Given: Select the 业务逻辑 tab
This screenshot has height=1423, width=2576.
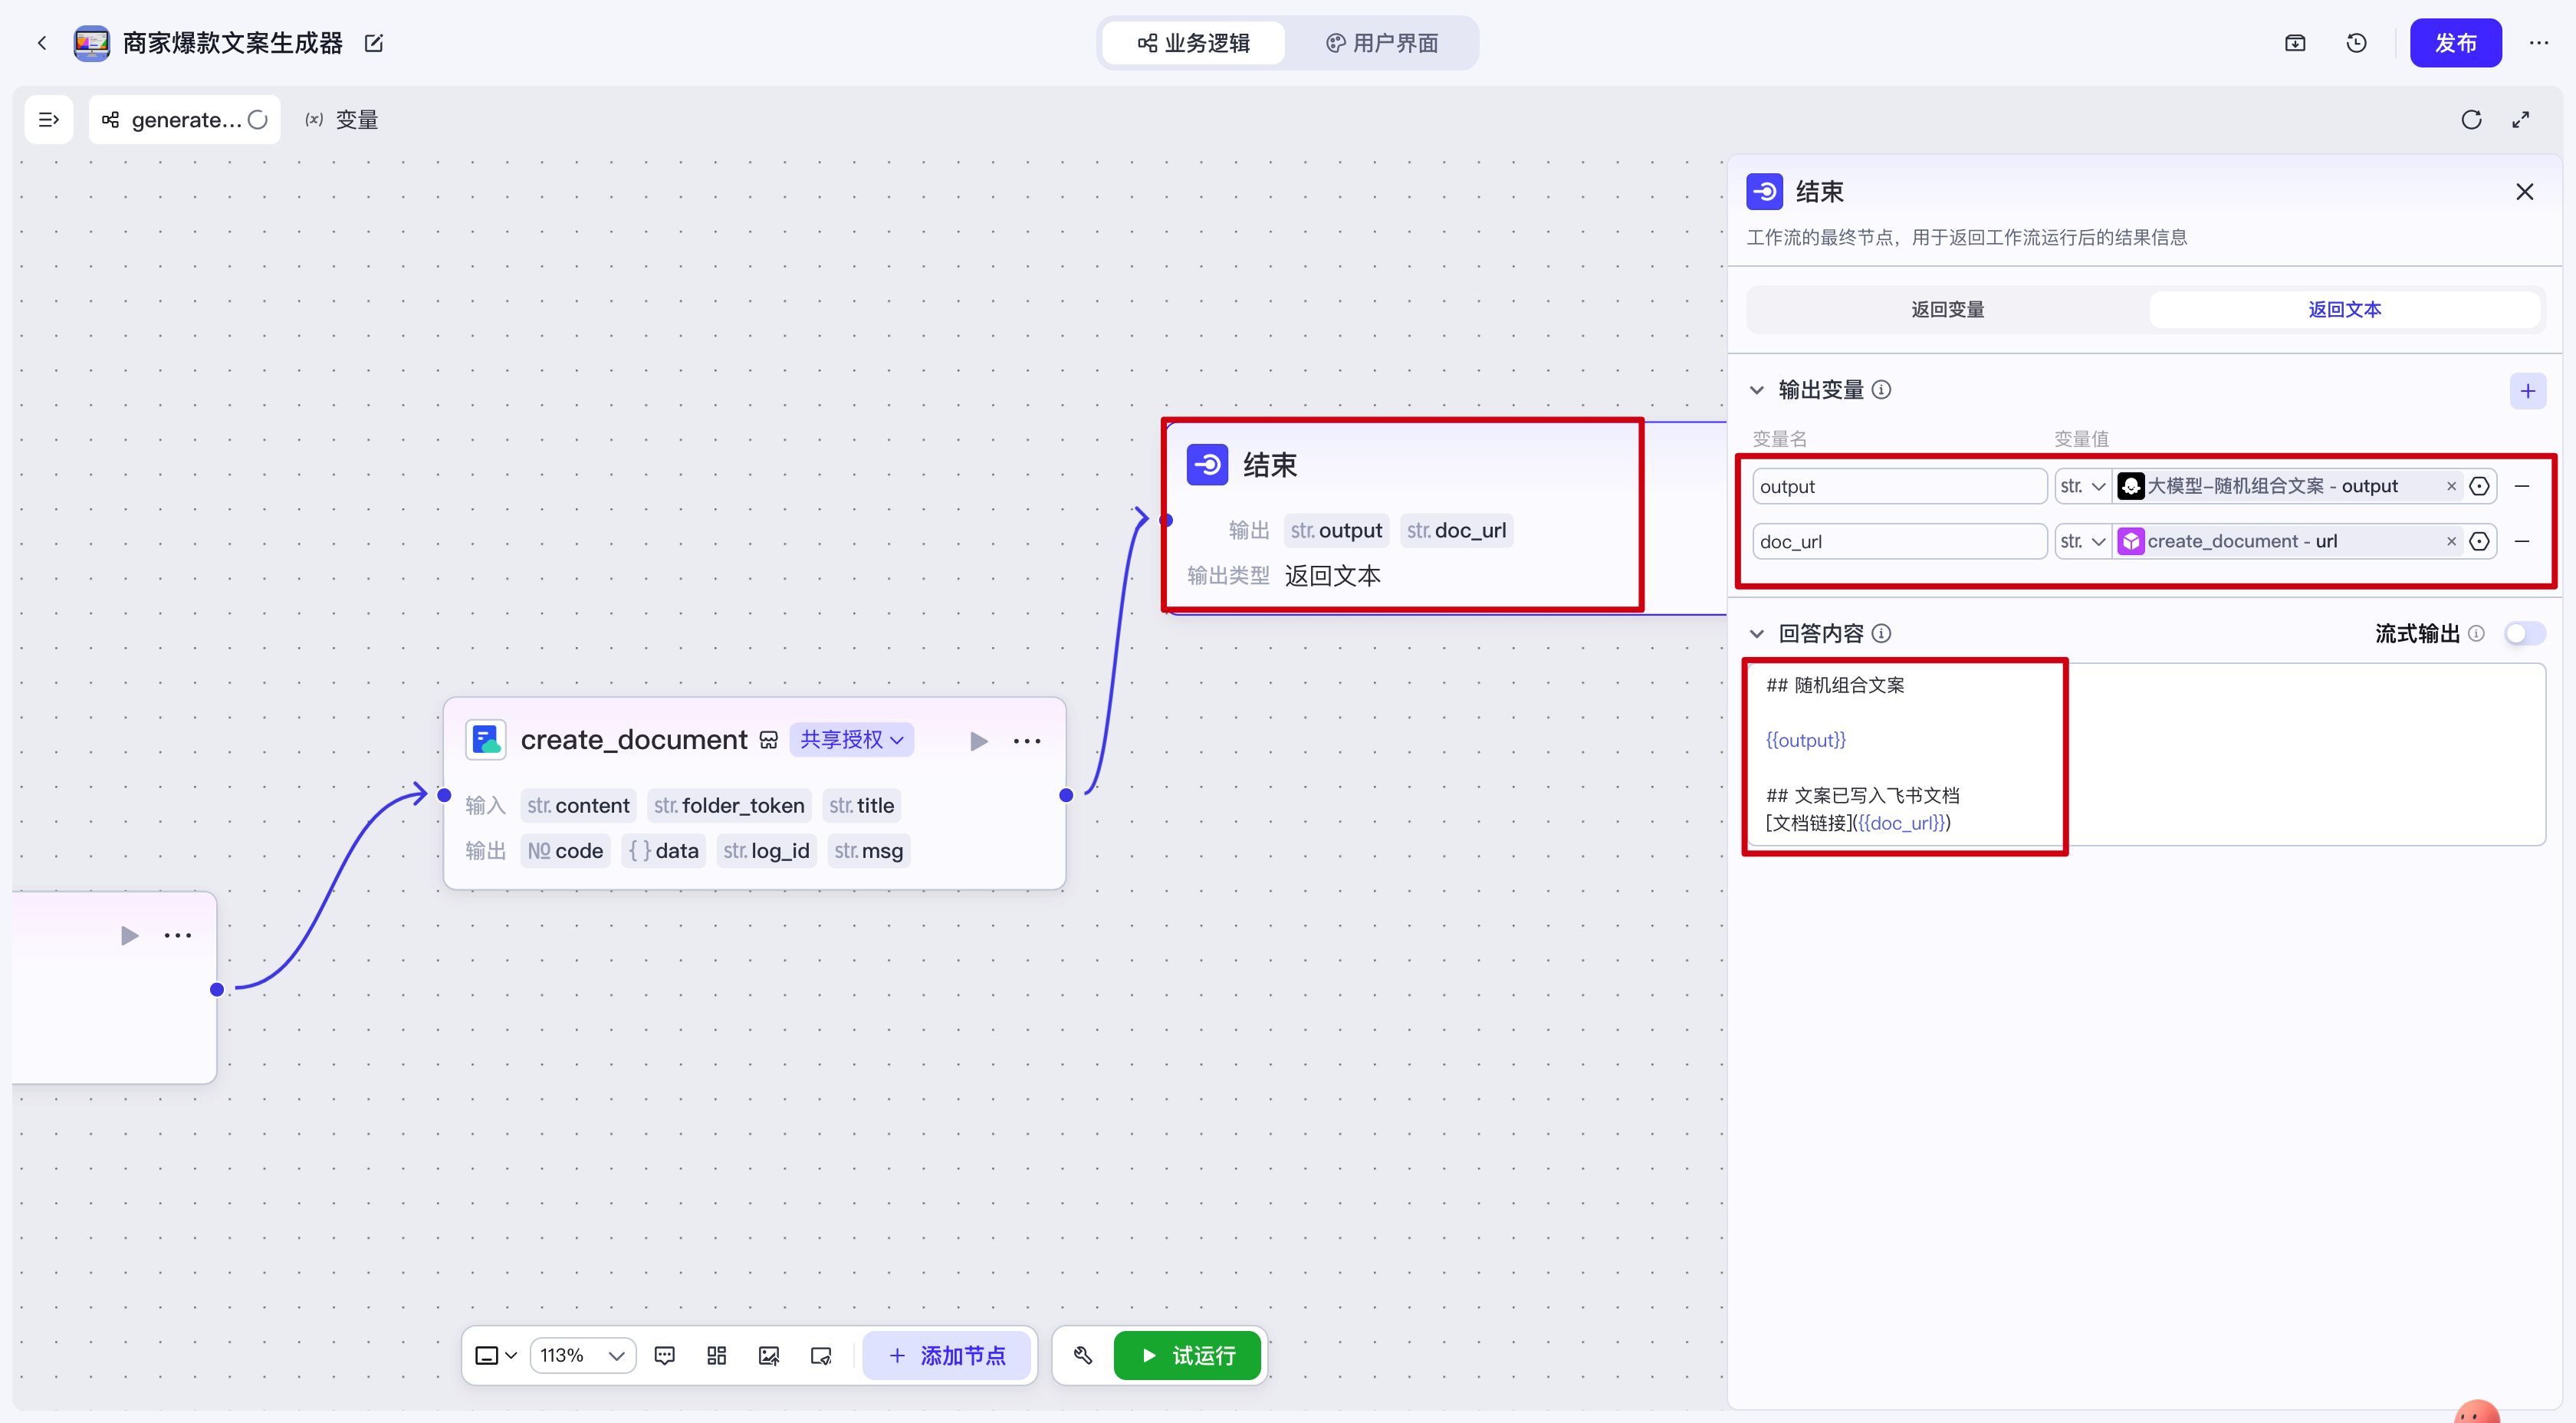Looking at the screenshot, I should coord(1194,43).
